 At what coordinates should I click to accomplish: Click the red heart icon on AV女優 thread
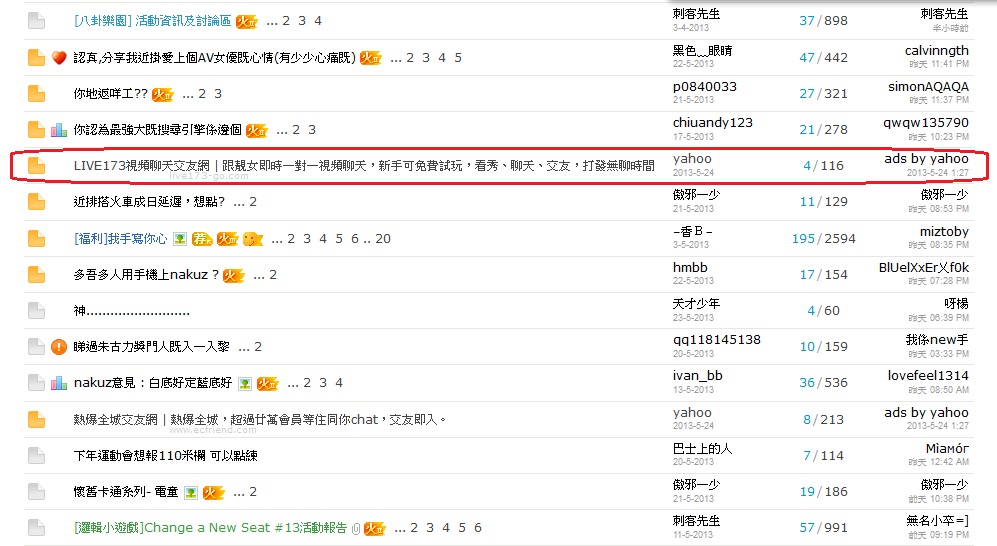click(59, 58)
